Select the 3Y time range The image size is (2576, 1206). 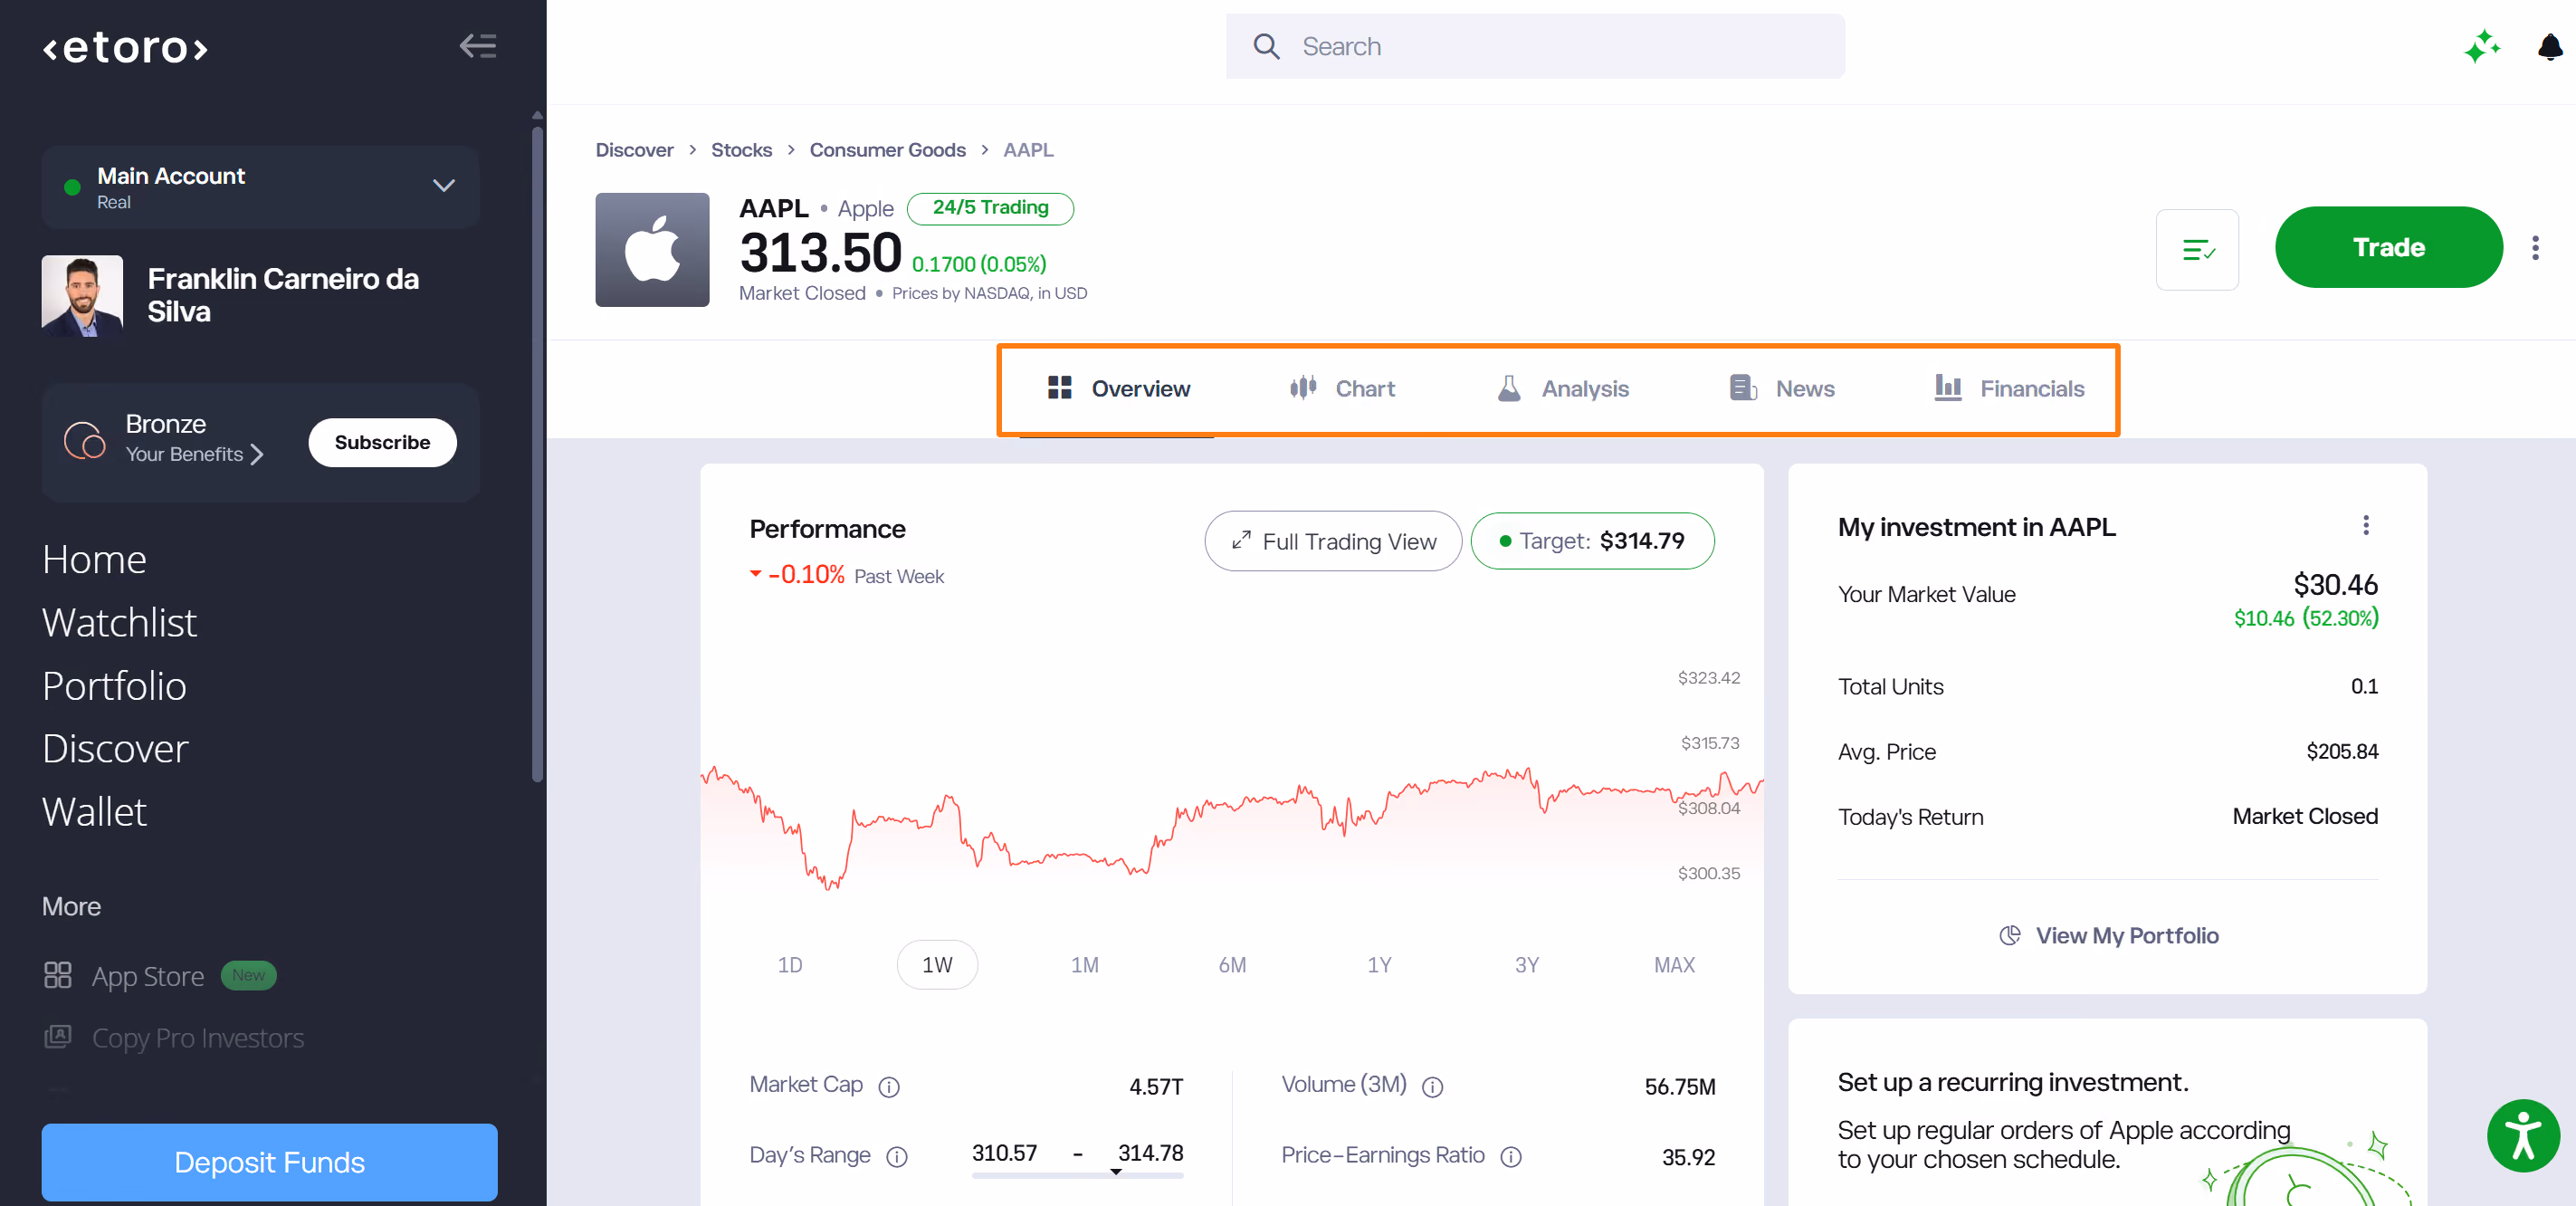1526,965
